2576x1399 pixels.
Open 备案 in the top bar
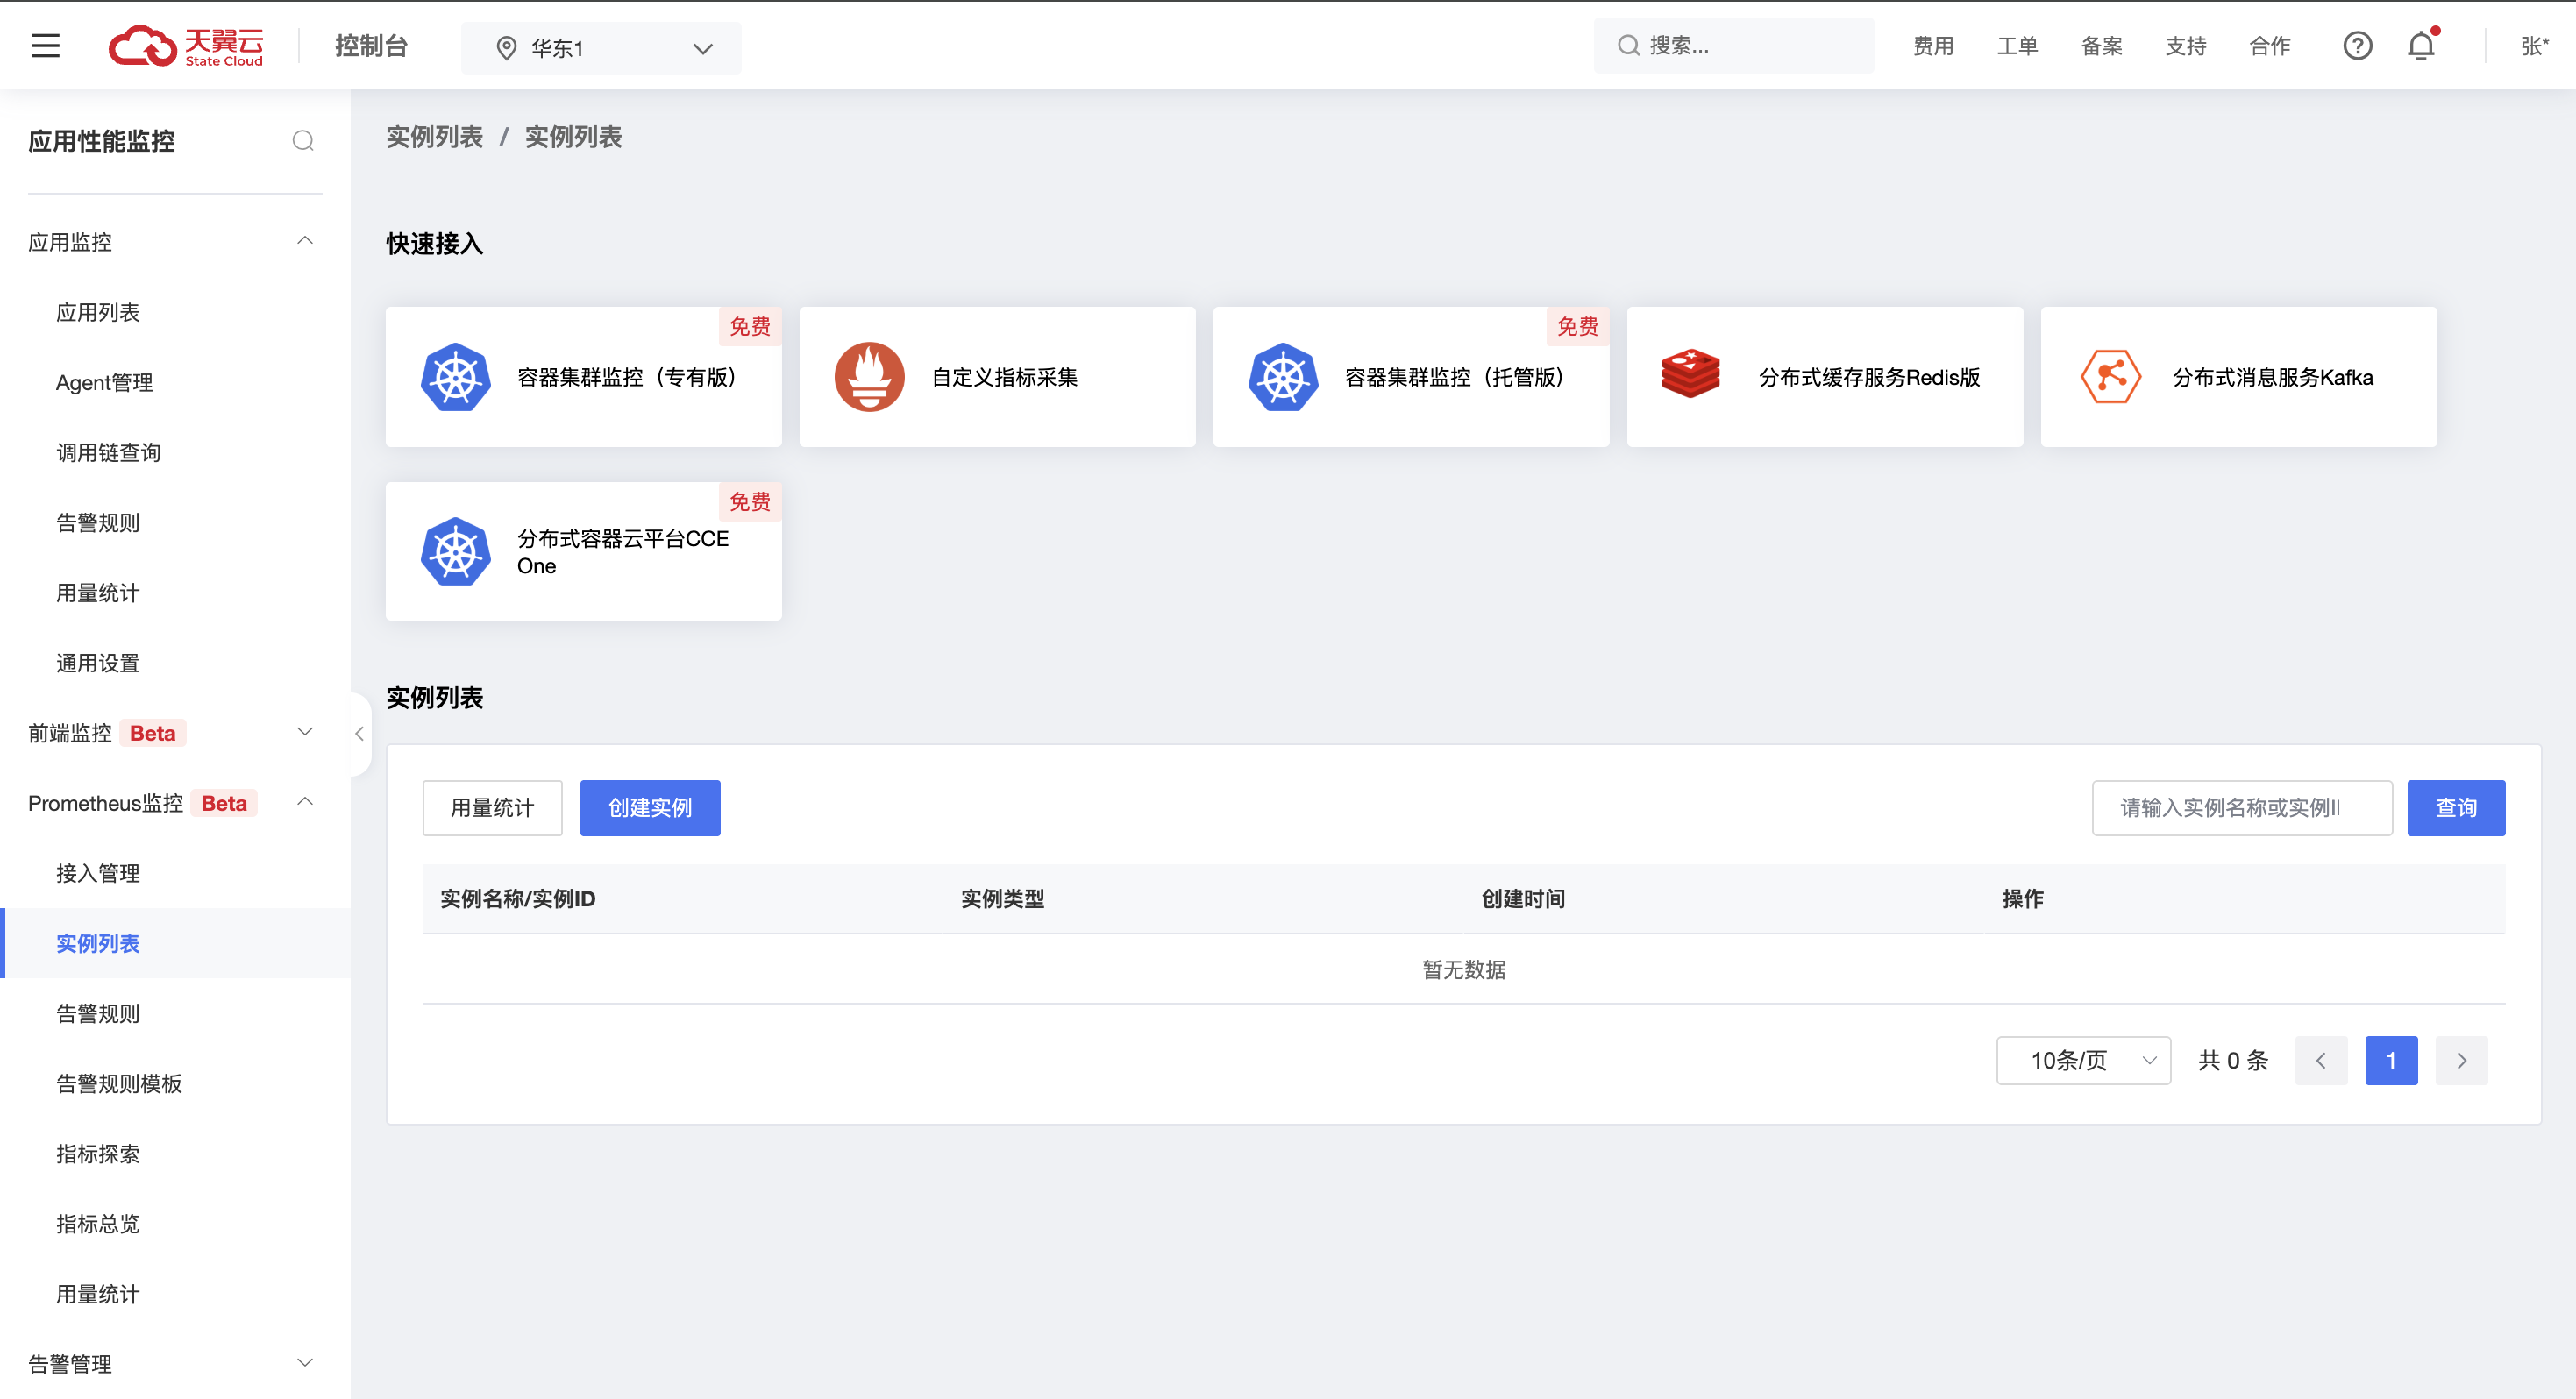[2101, 46]
